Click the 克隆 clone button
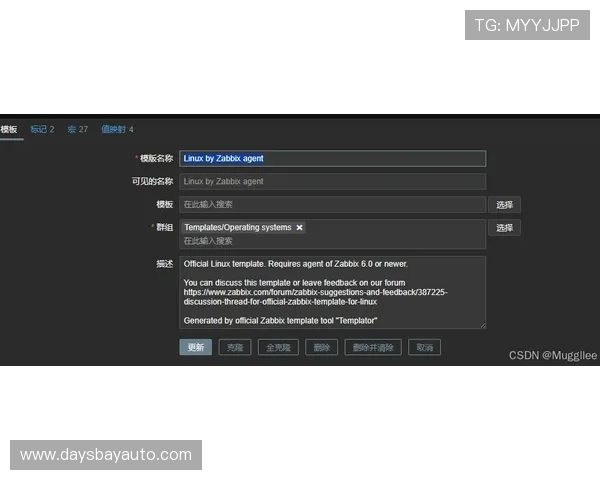 click(234, 347)
